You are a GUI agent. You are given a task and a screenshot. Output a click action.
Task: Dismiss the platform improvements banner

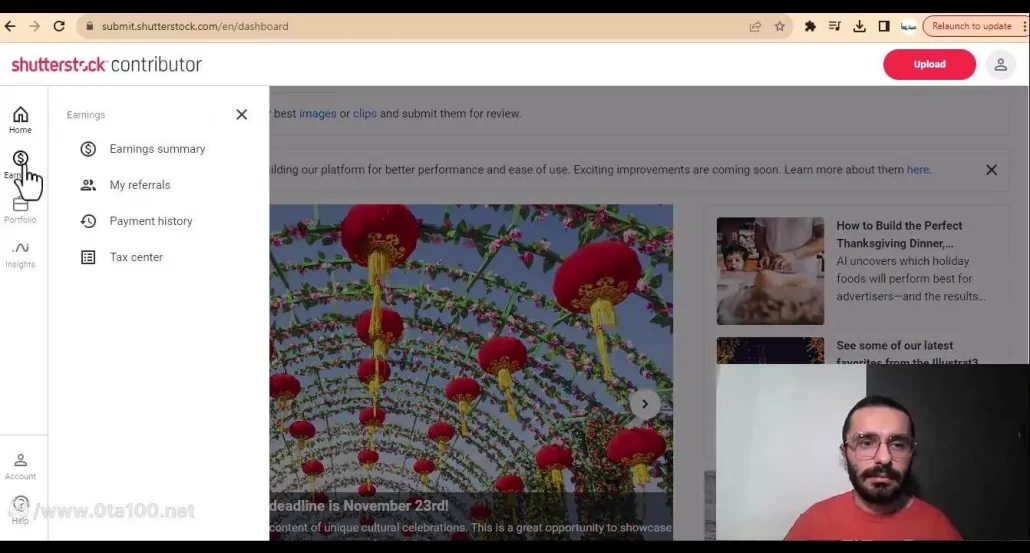pos(991,170)
